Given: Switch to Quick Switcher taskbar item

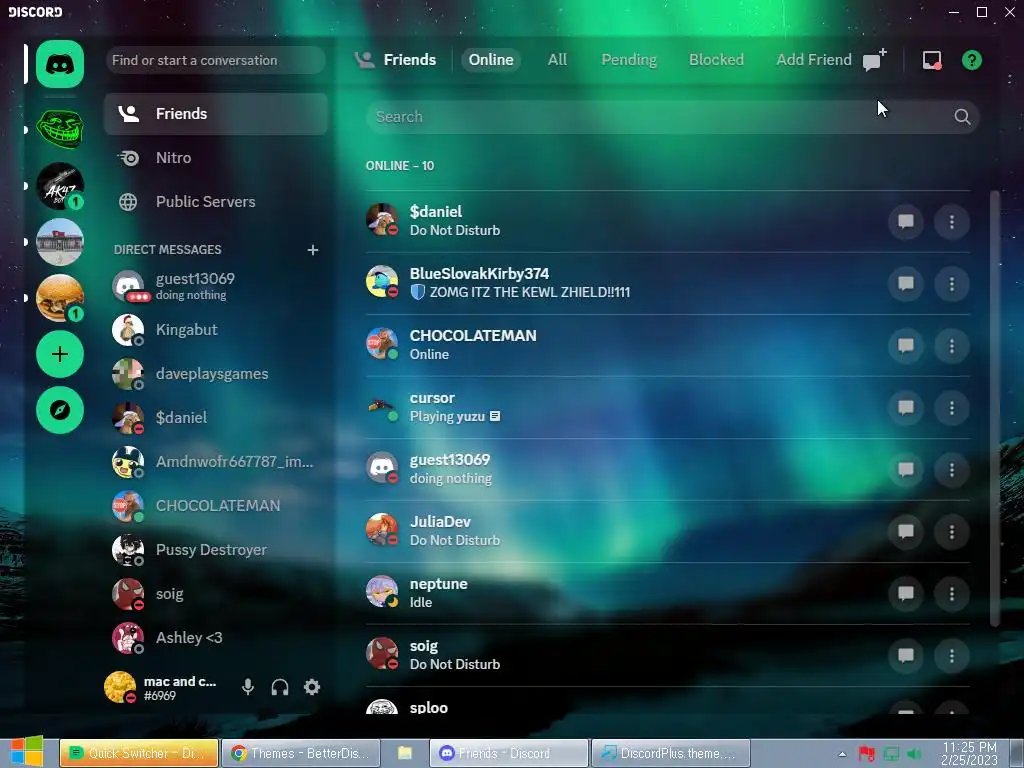Looking at the screenshot, I should click(x=139, y=753).
